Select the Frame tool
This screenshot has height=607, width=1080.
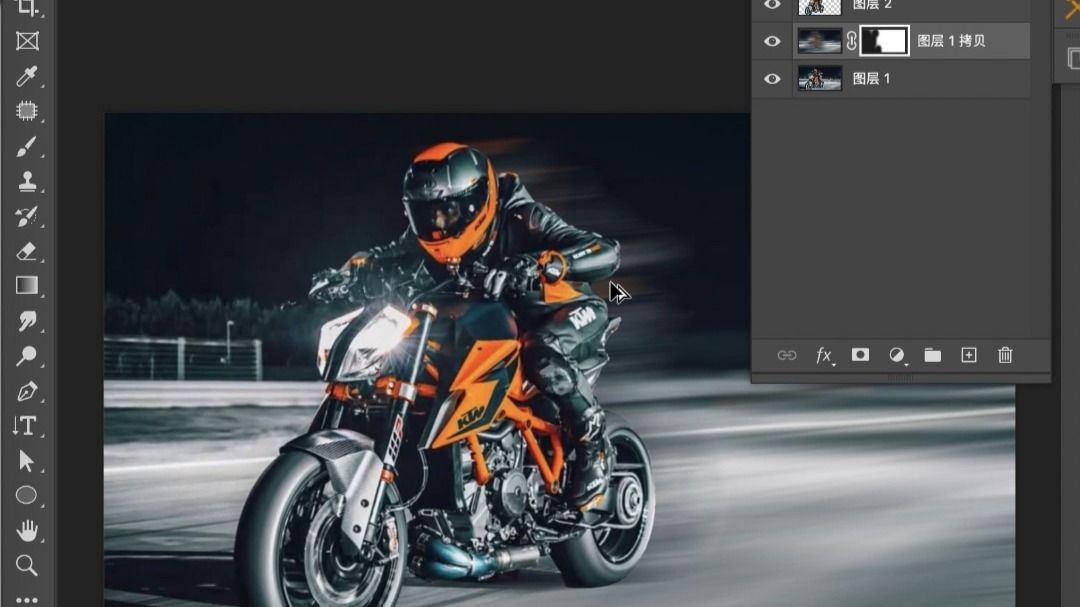click(27, 41)
